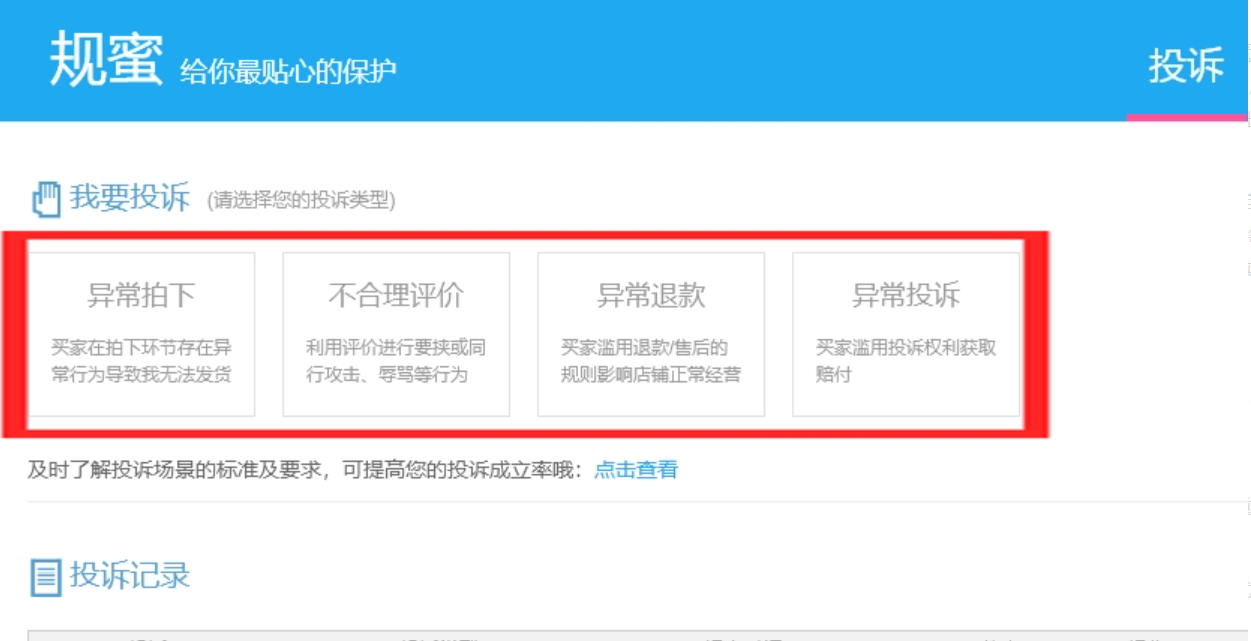Click the document icon beside 投诉记录
Screen dimensions: 1251x641
46,577
